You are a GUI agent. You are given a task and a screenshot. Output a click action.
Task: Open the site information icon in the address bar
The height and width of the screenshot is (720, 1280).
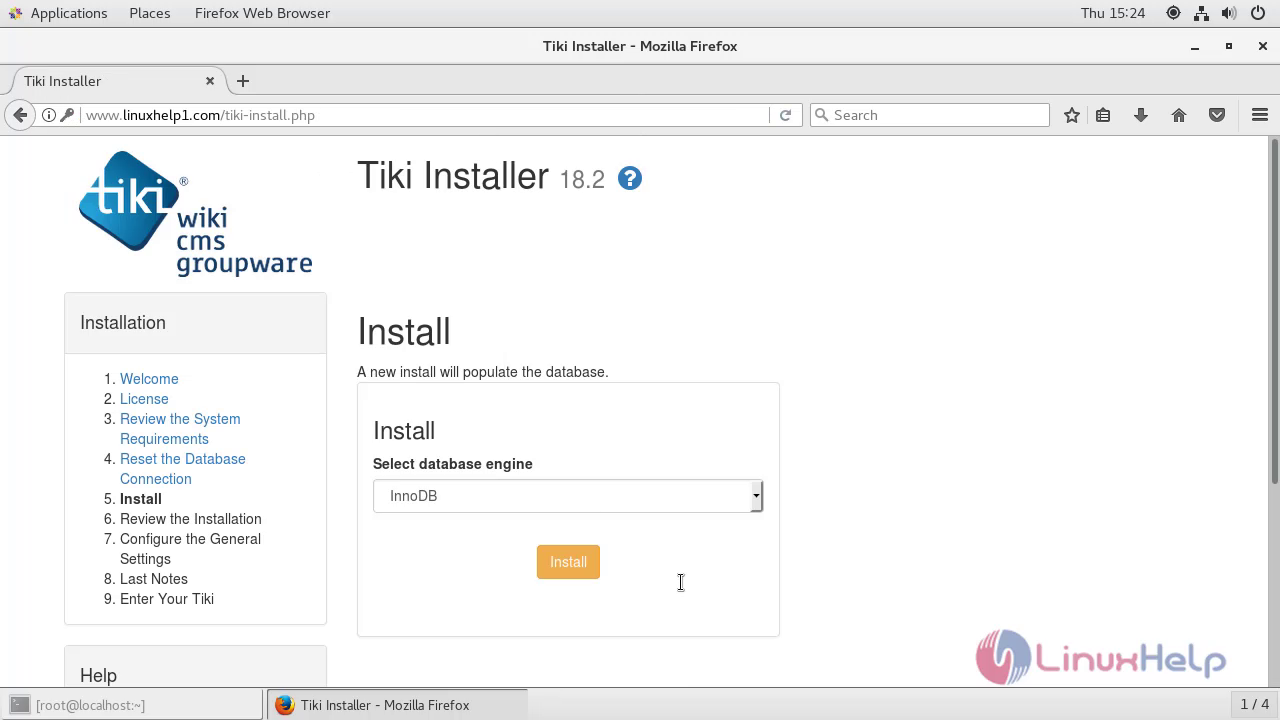48,115
